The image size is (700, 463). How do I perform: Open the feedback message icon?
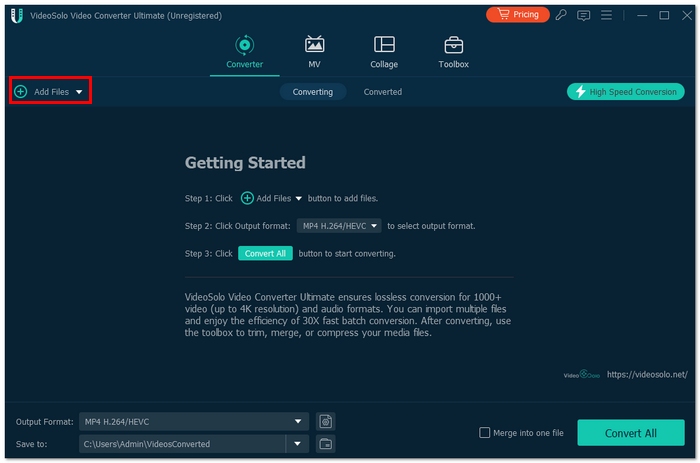(584, 15)
